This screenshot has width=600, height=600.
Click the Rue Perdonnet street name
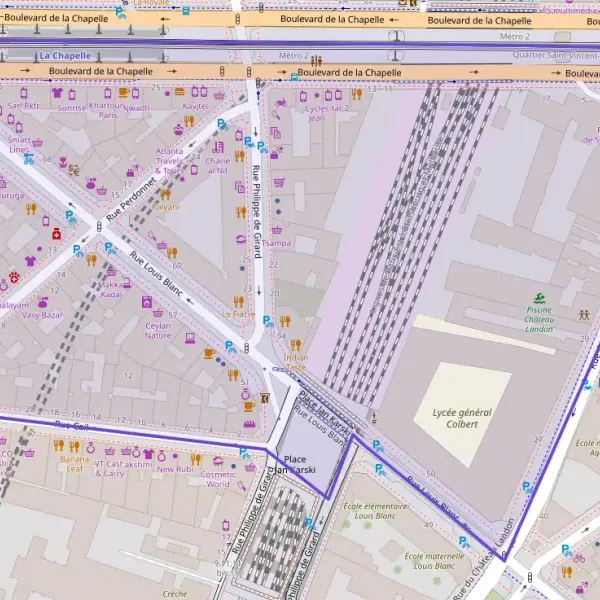[131, 199]
